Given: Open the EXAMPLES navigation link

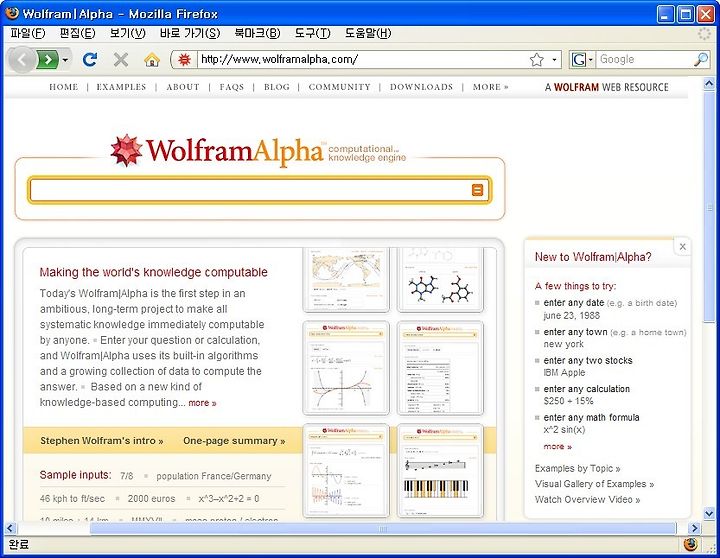Looking at the screenshot, I should (121, 87).
